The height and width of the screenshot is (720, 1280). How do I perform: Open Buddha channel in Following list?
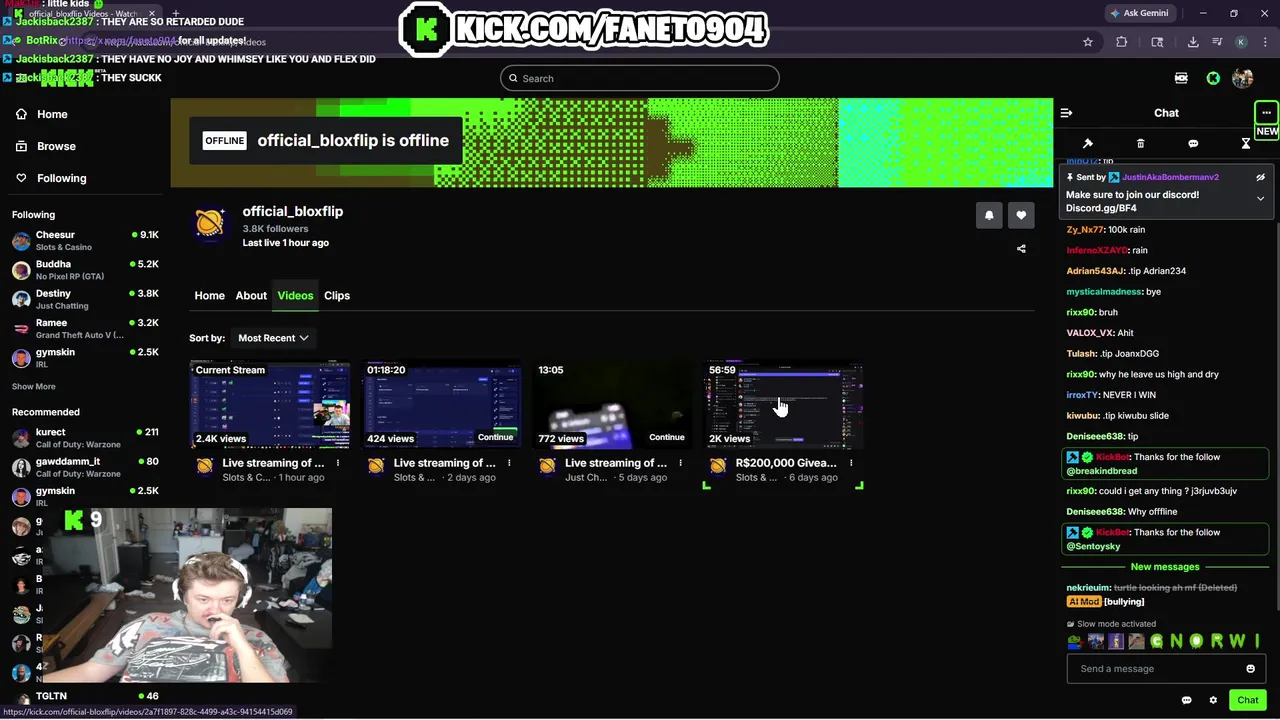pos(84,270)
